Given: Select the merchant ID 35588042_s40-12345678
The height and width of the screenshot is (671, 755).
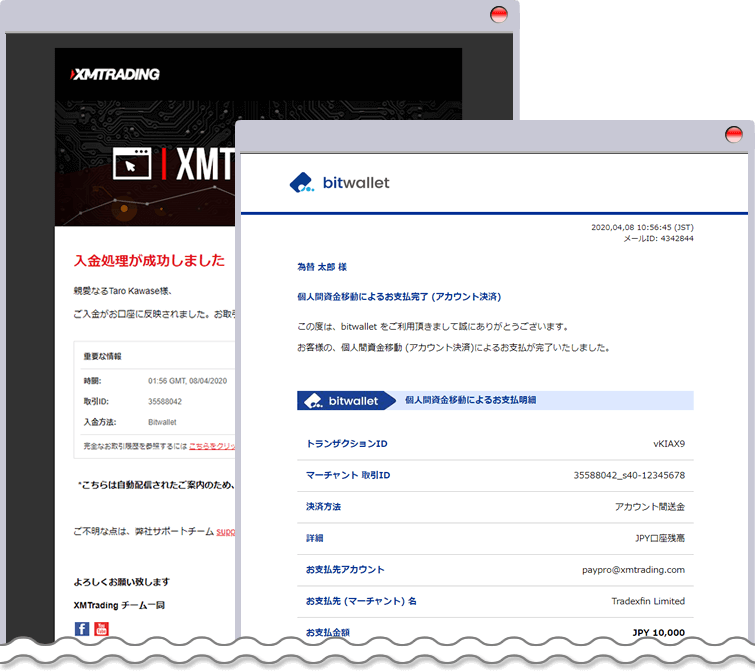Looking at the screenshot, I should tap(629, 475).
